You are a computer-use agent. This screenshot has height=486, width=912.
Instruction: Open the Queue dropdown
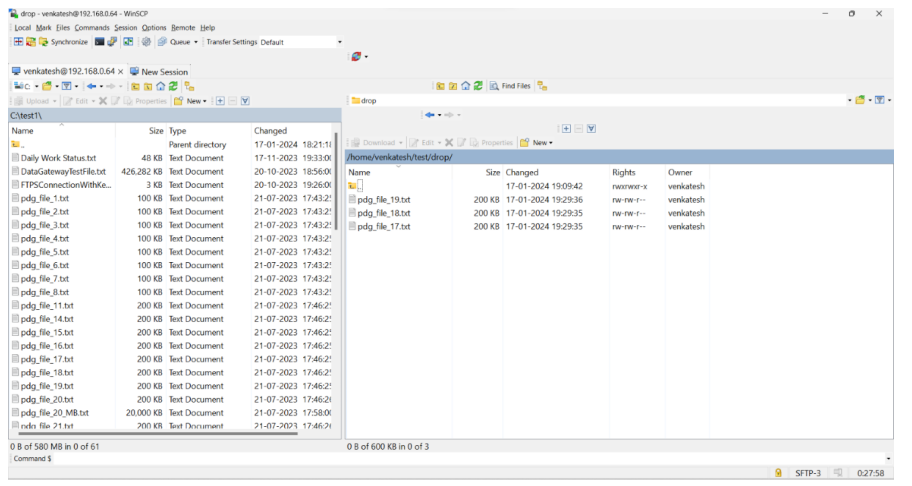(x=183, y=42)
